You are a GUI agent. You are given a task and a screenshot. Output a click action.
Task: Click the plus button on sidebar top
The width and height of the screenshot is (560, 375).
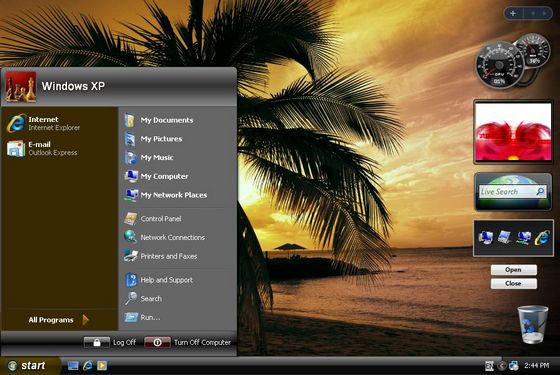click(513, 13)
